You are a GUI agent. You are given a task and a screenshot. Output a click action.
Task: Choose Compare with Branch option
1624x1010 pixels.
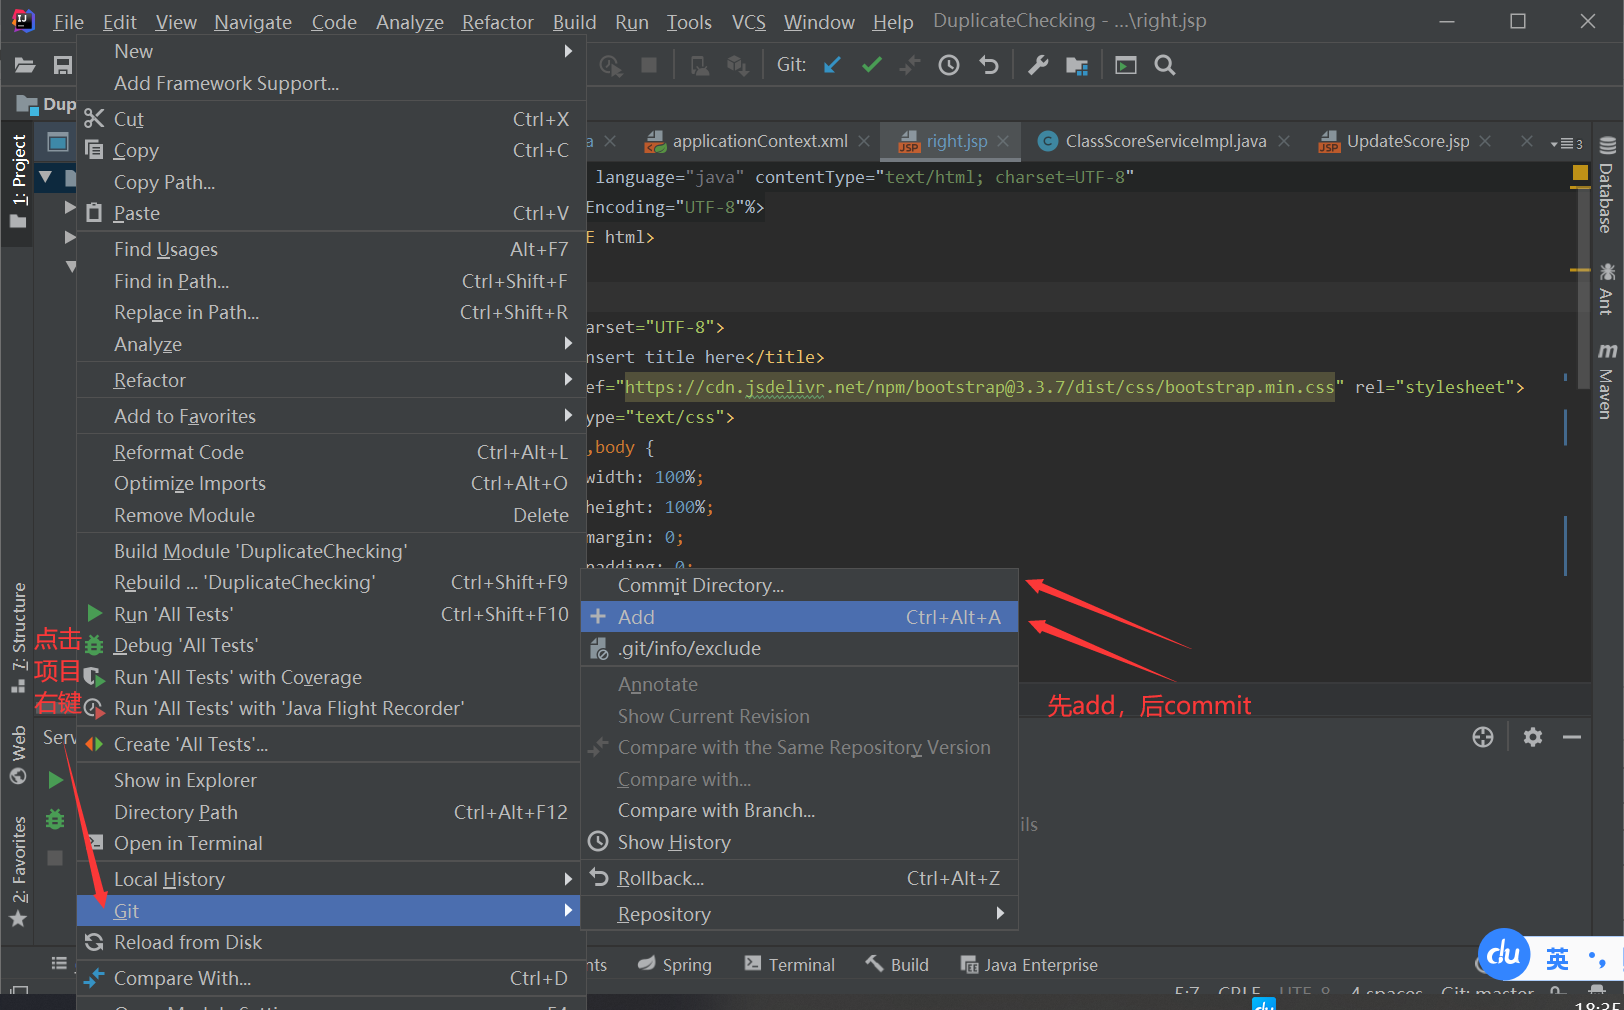(800, 810)
